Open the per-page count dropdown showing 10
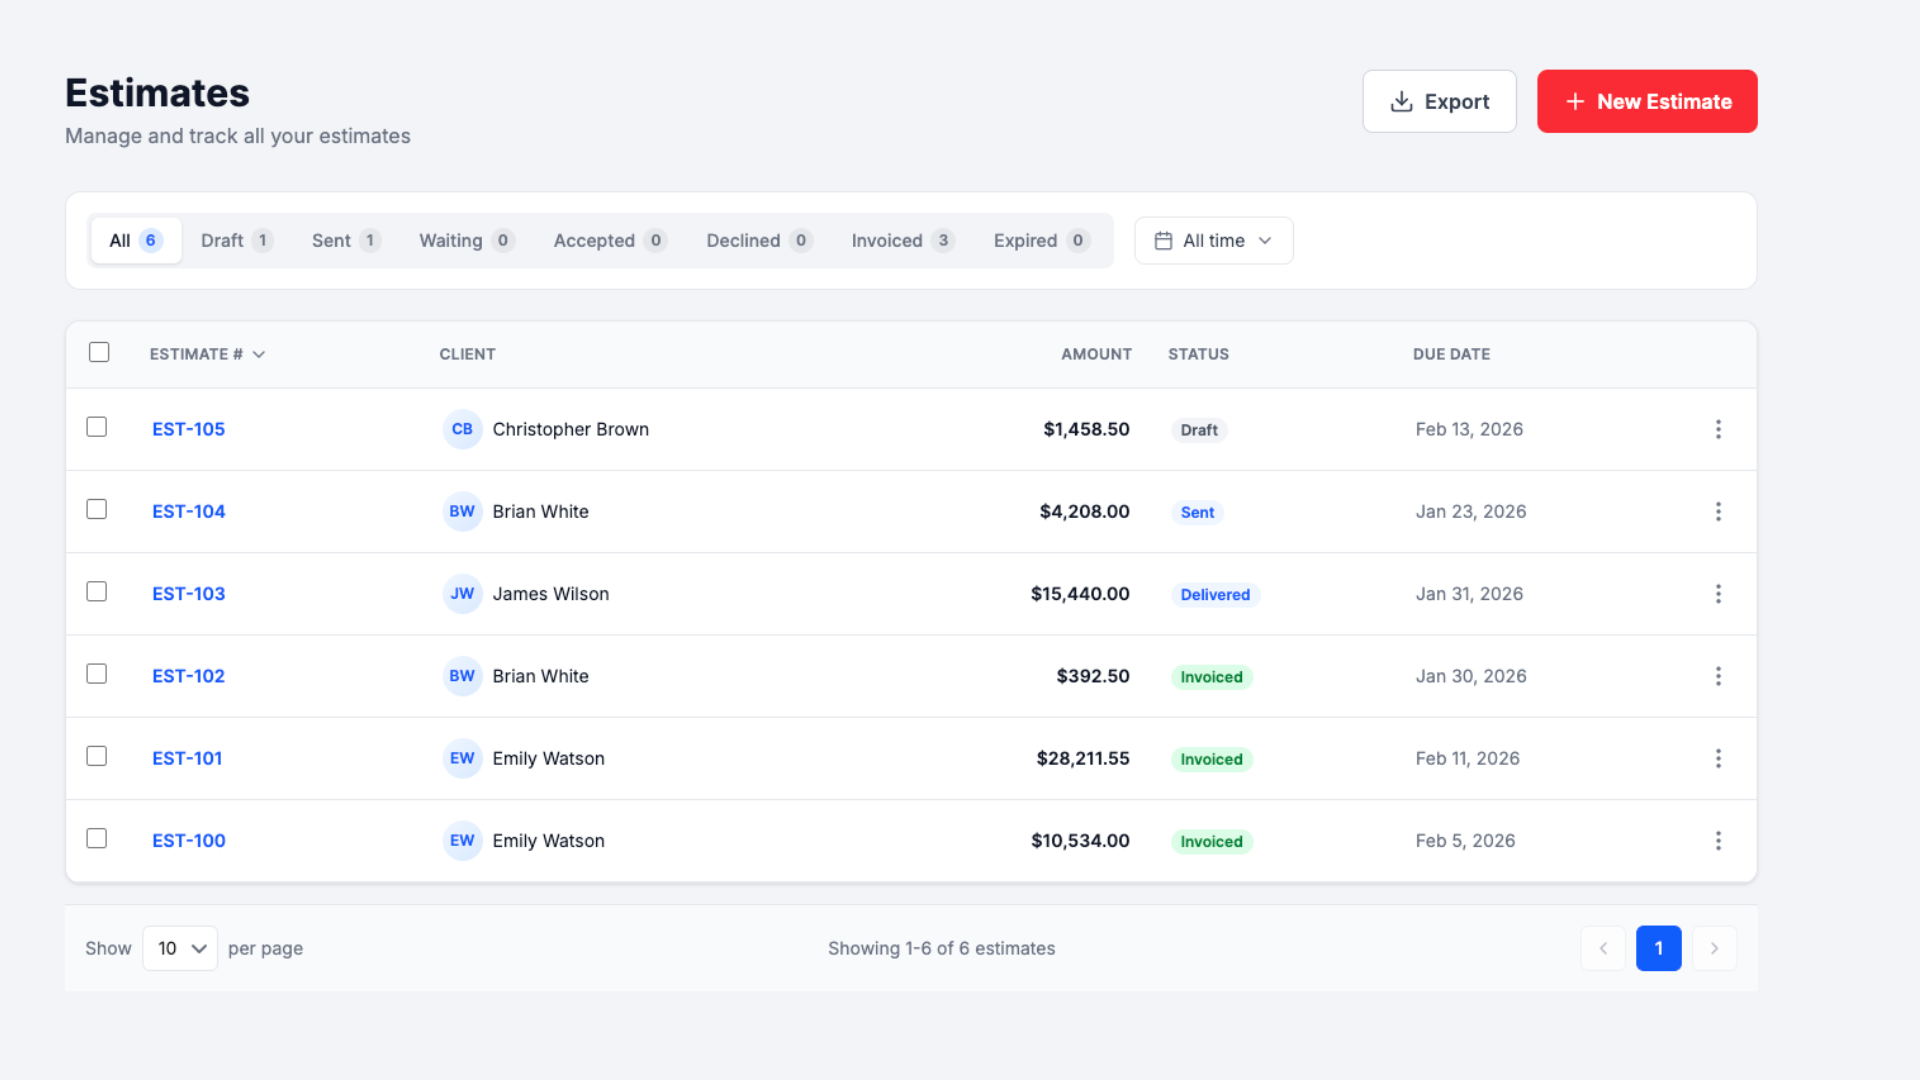Viewport: 1920px width, 1080px height. (179, 948)
